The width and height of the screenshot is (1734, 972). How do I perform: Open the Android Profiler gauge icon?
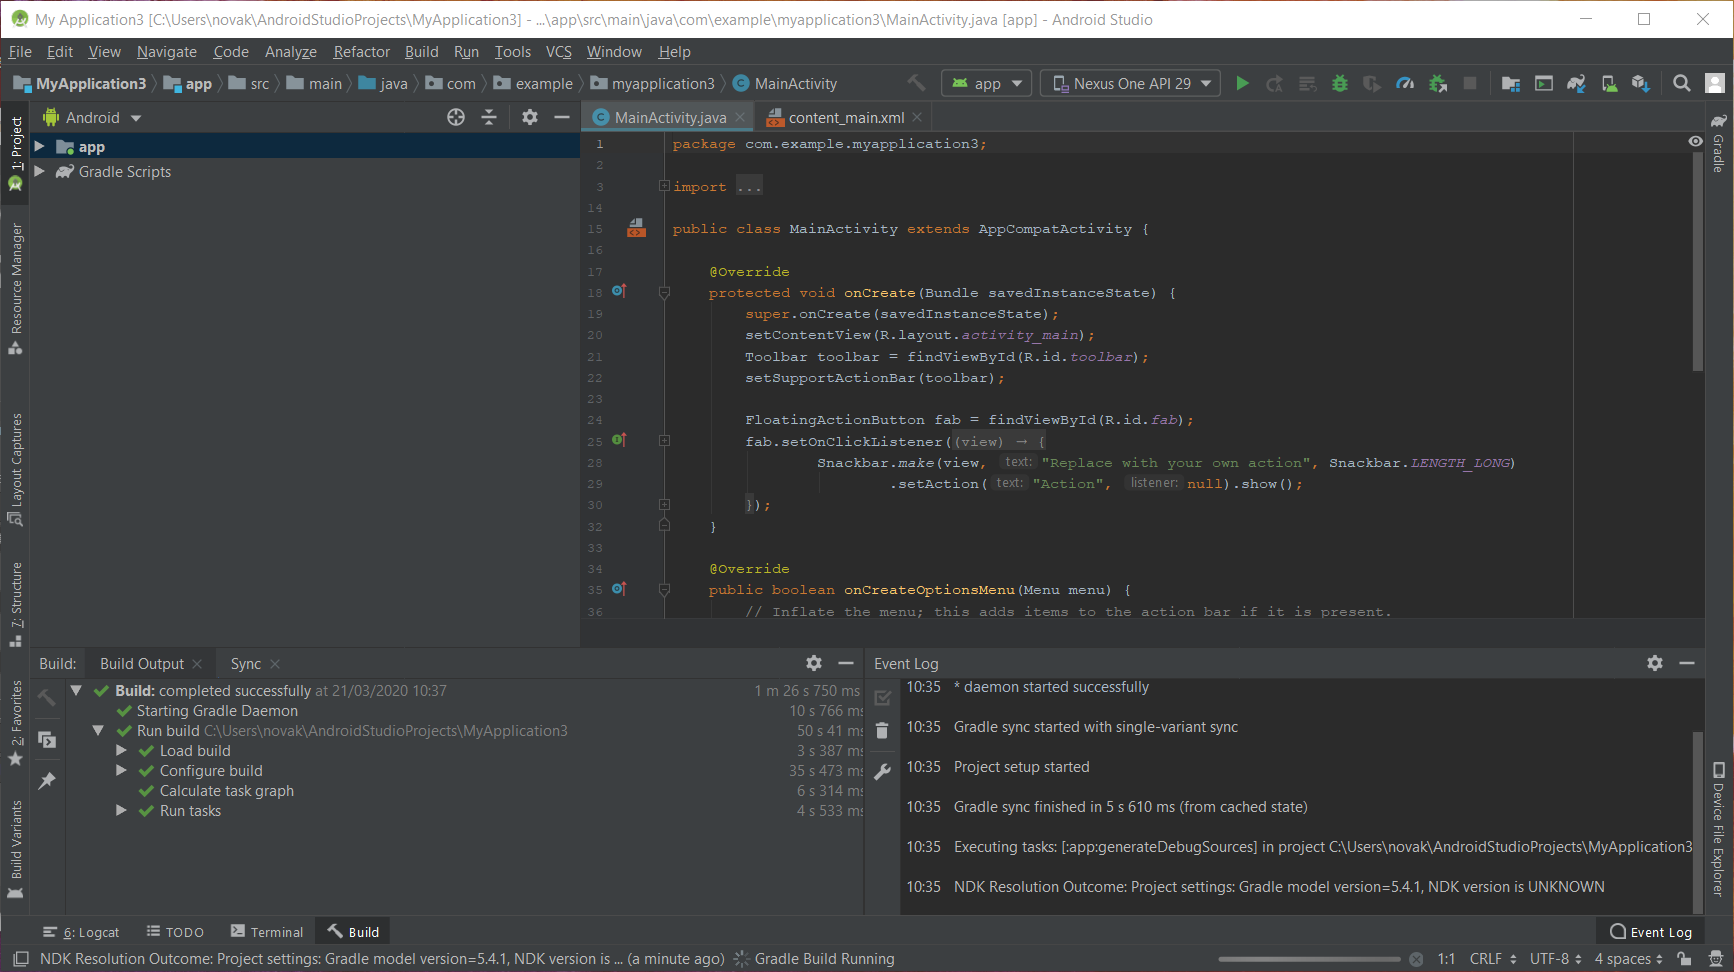[1405, 84]
